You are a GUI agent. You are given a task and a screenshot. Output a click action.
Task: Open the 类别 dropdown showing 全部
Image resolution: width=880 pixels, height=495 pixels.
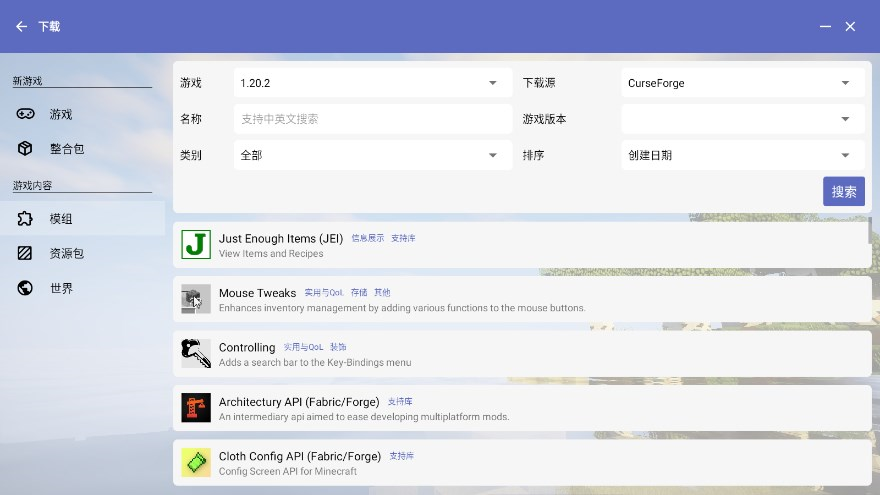pos(372,155)
